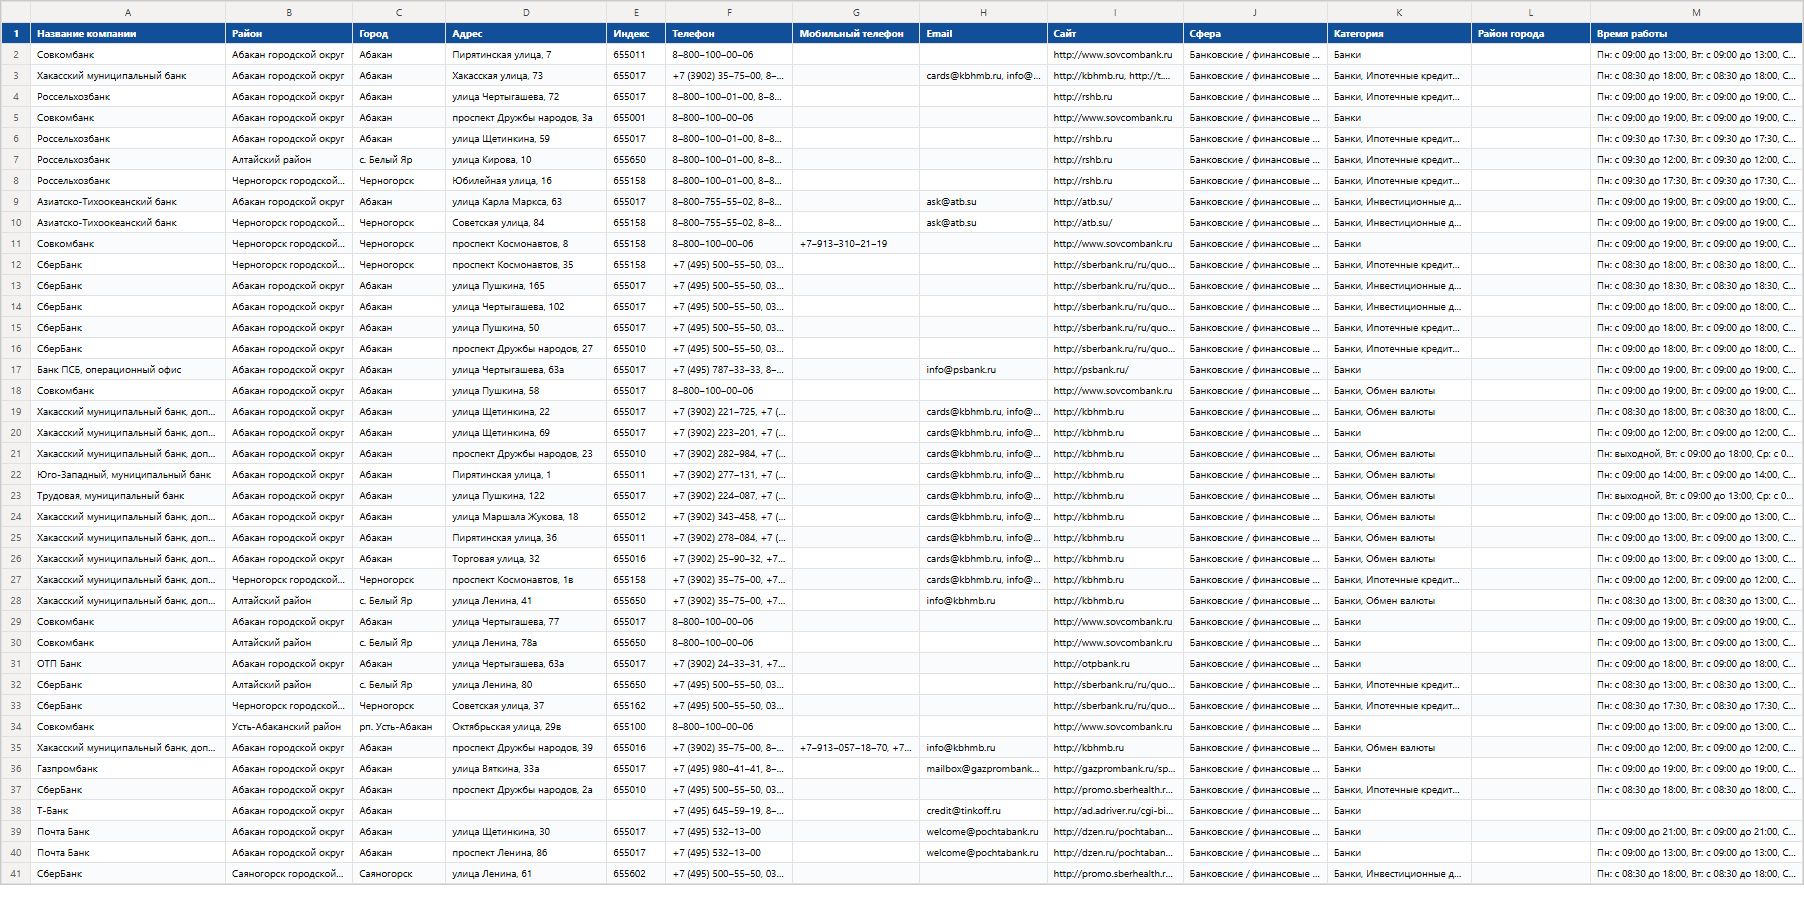
Task: Select the site cell "http://psbank.ru/"
Action: (1115, 370)
